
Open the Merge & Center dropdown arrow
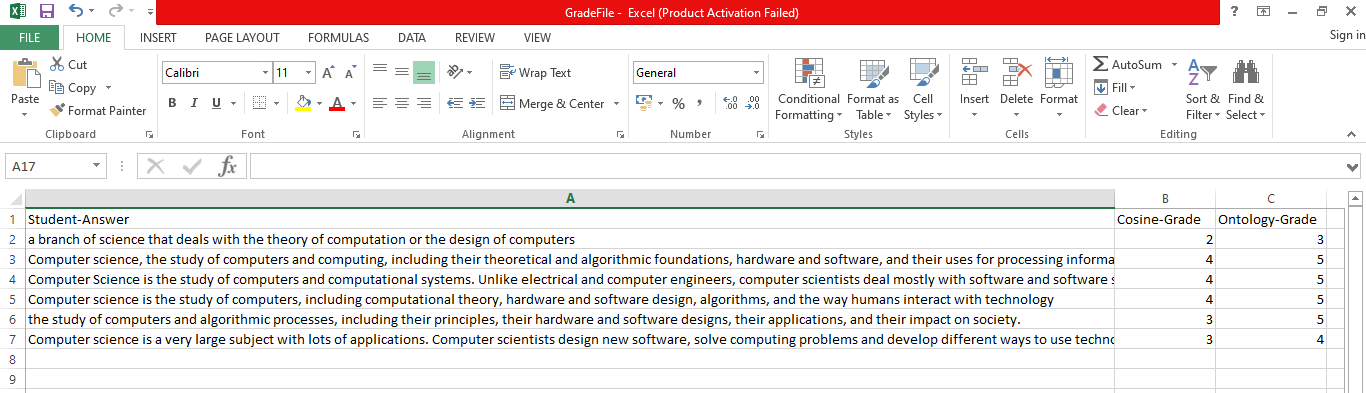616,103
